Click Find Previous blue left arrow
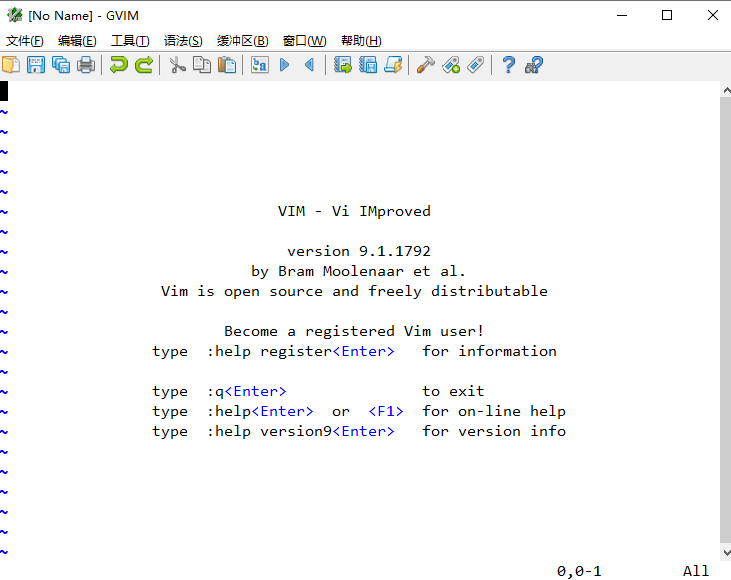The width and height of the screenshot is (731, 580). click(x=309, y=65)
